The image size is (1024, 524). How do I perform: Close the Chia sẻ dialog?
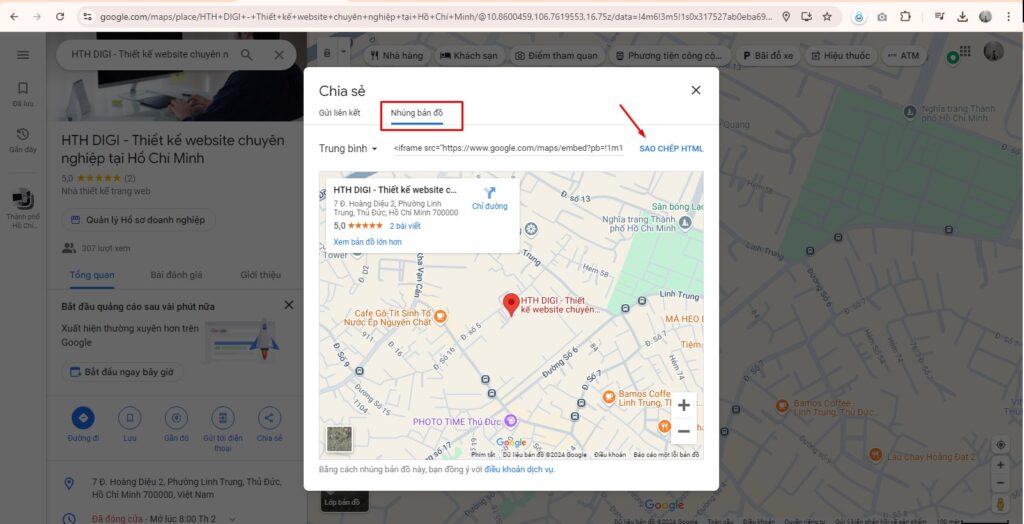click(x=696, y=90)
